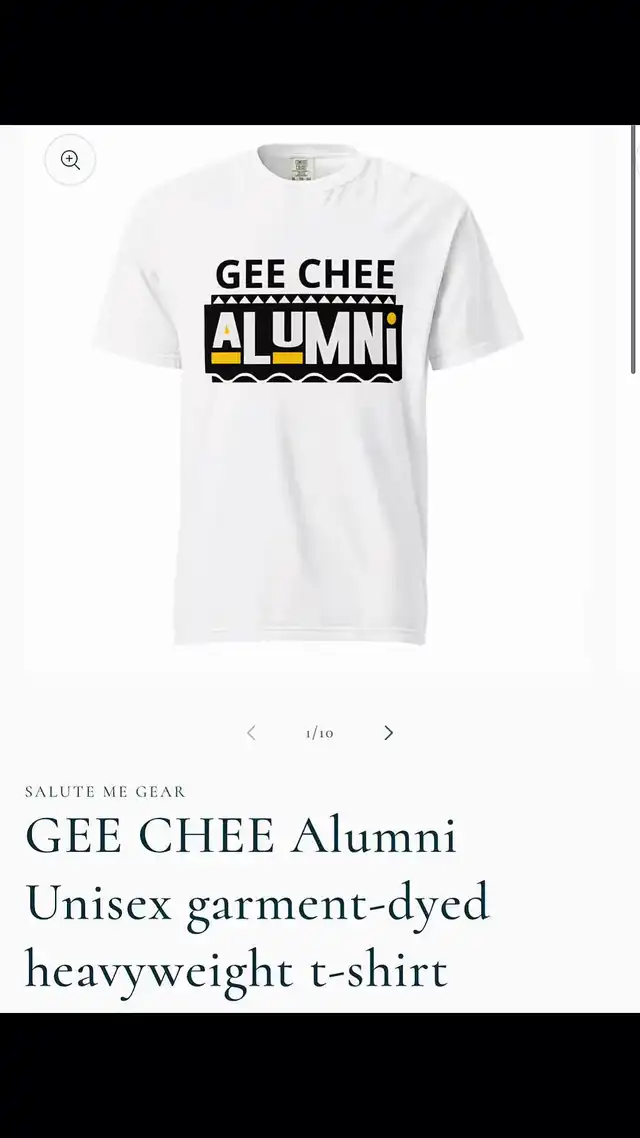This screenshot has width=640, height=1138.
Task: Click the page scrollbar thumb on the right
Action: [633, 250]
